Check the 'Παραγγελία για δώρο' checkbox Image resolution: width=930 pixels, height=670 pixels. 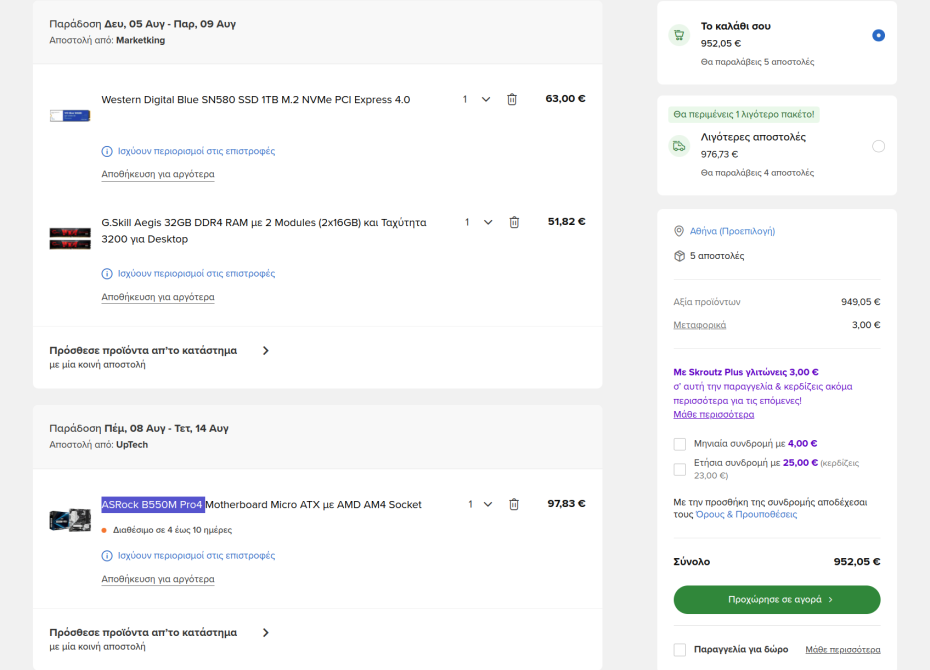680,650
